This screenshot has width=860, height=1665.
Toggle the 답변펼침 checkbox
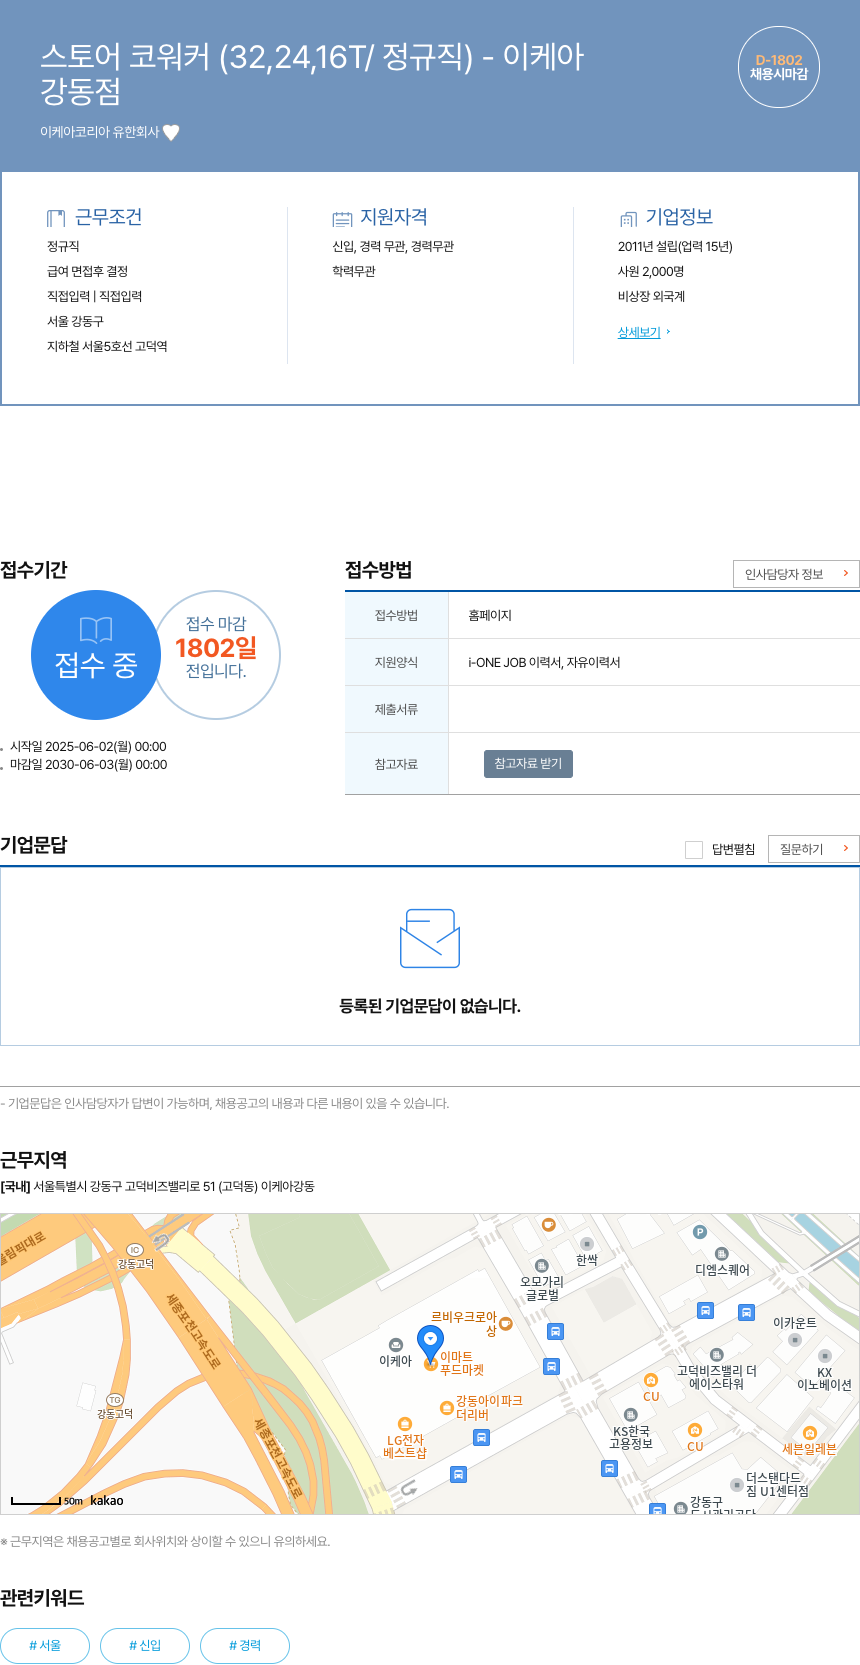point(694,850)
